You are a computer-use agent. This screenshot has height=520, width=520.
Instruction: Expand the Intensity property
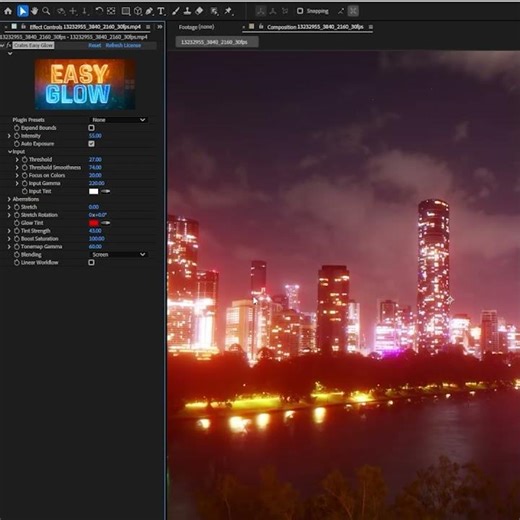[x=9, y=136]
